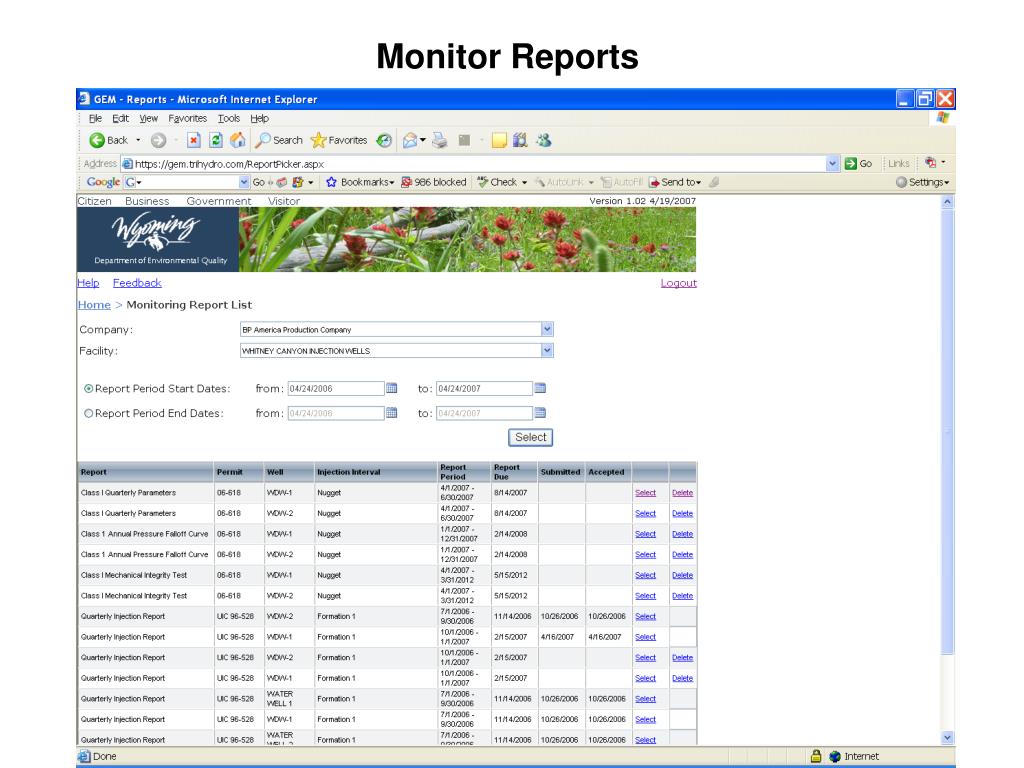The image size is (1024, 768).
Task: Click the Send to toolbar button
Action: pyautogui.click(x=675, y=182)
